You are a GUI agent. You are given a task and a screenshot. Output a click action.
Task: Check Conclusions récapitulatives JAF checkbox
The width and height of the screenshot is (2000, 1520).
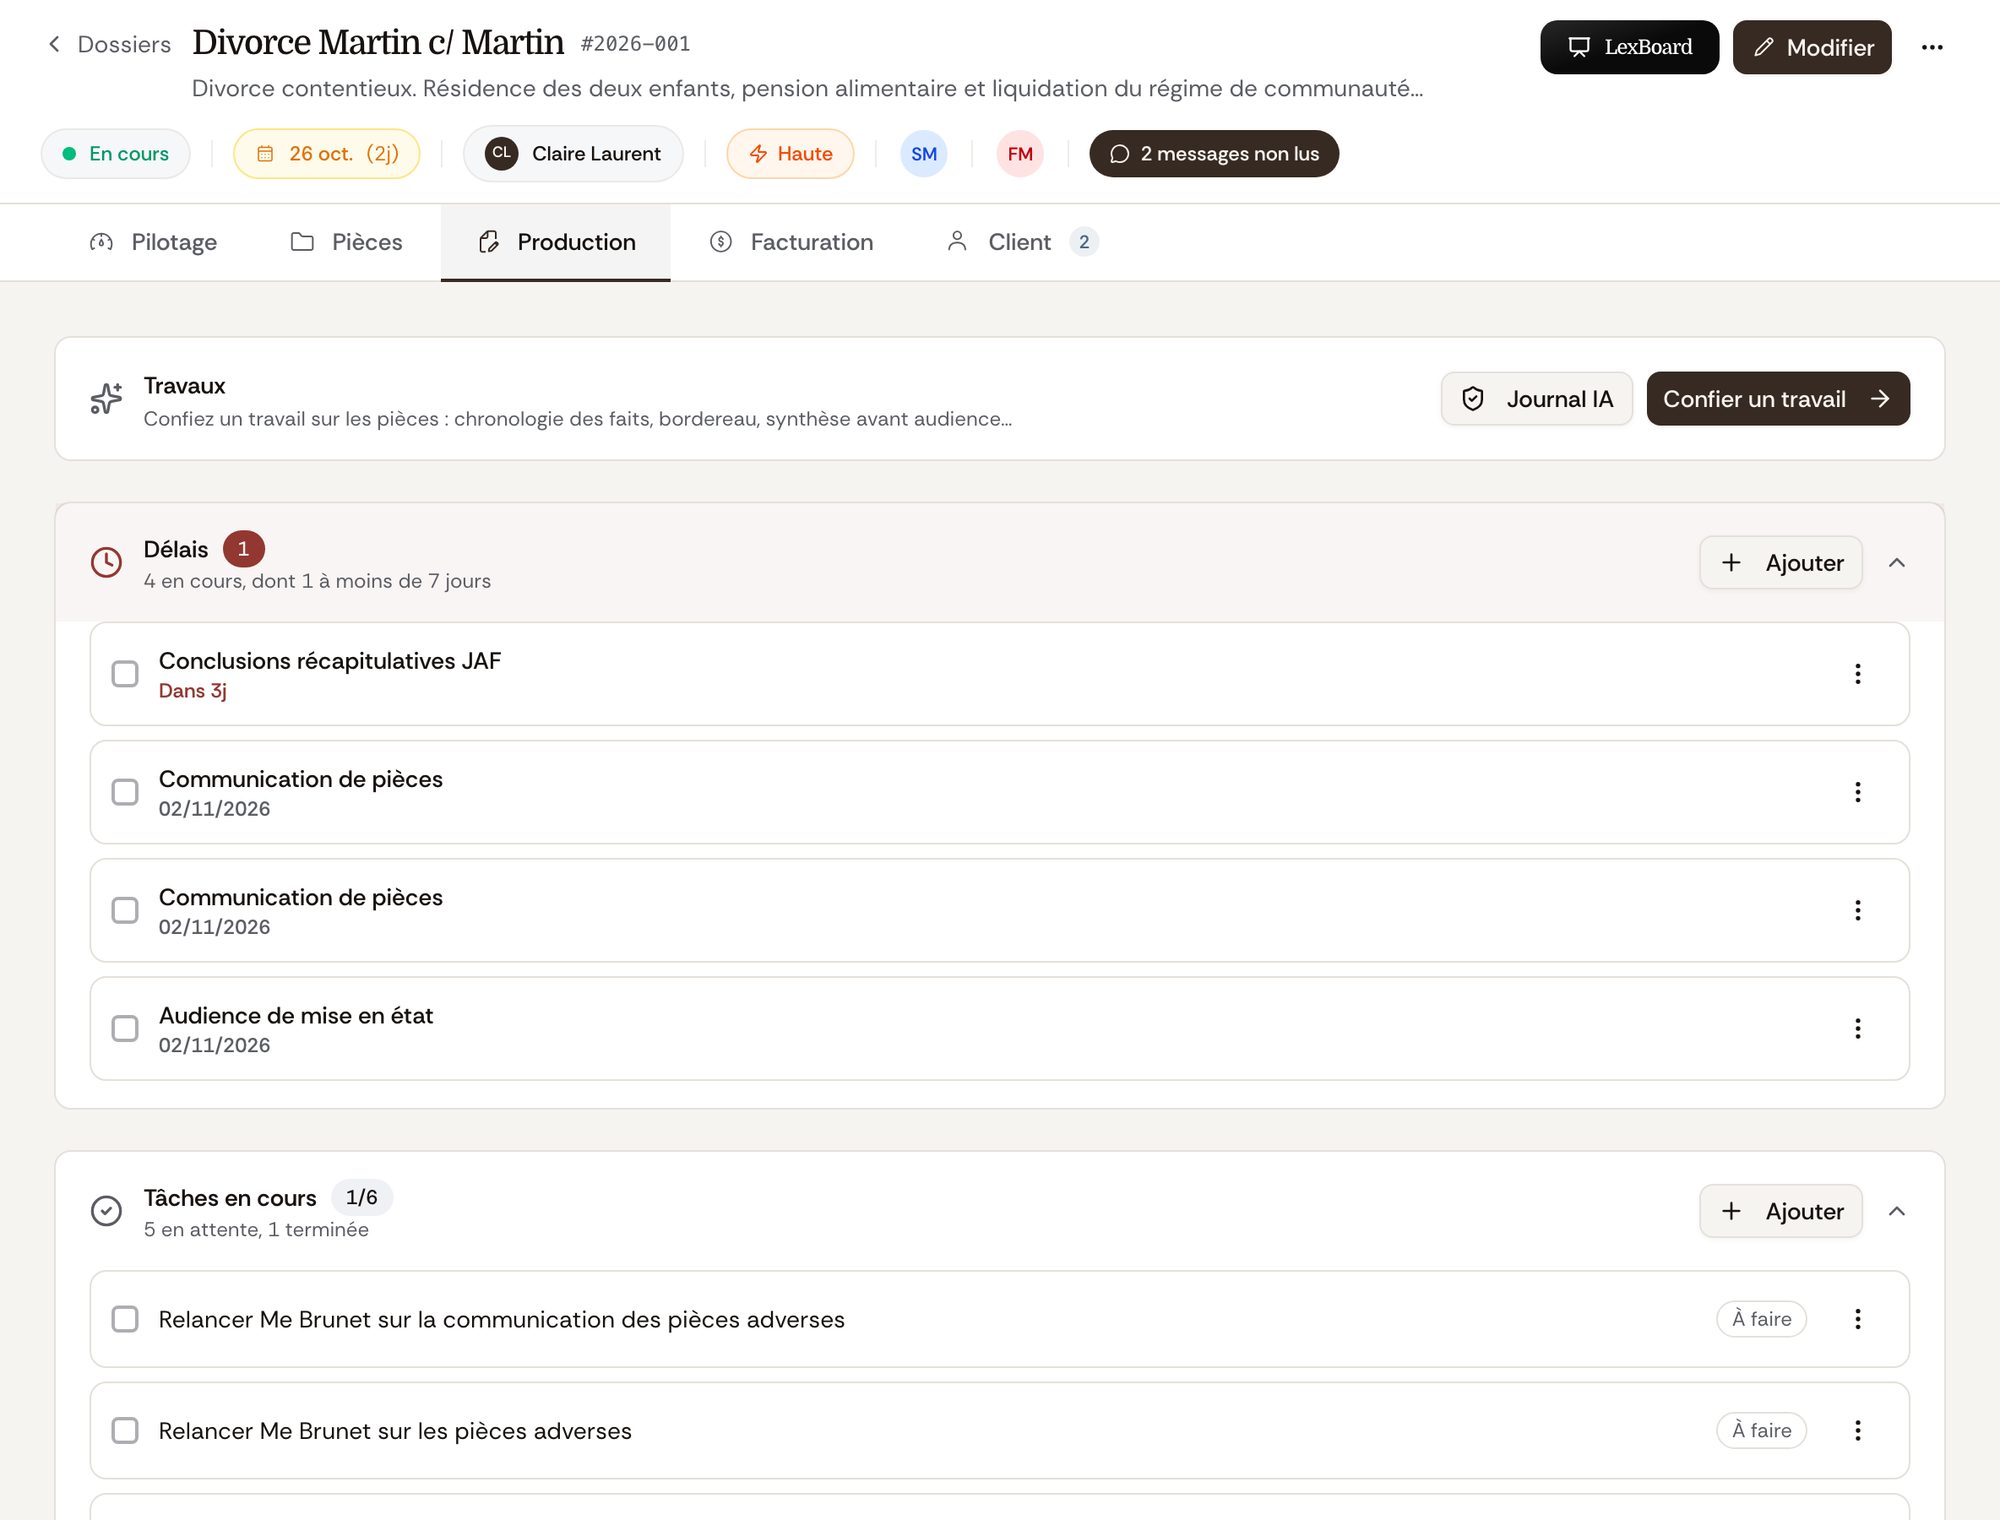tap(125, 674)
